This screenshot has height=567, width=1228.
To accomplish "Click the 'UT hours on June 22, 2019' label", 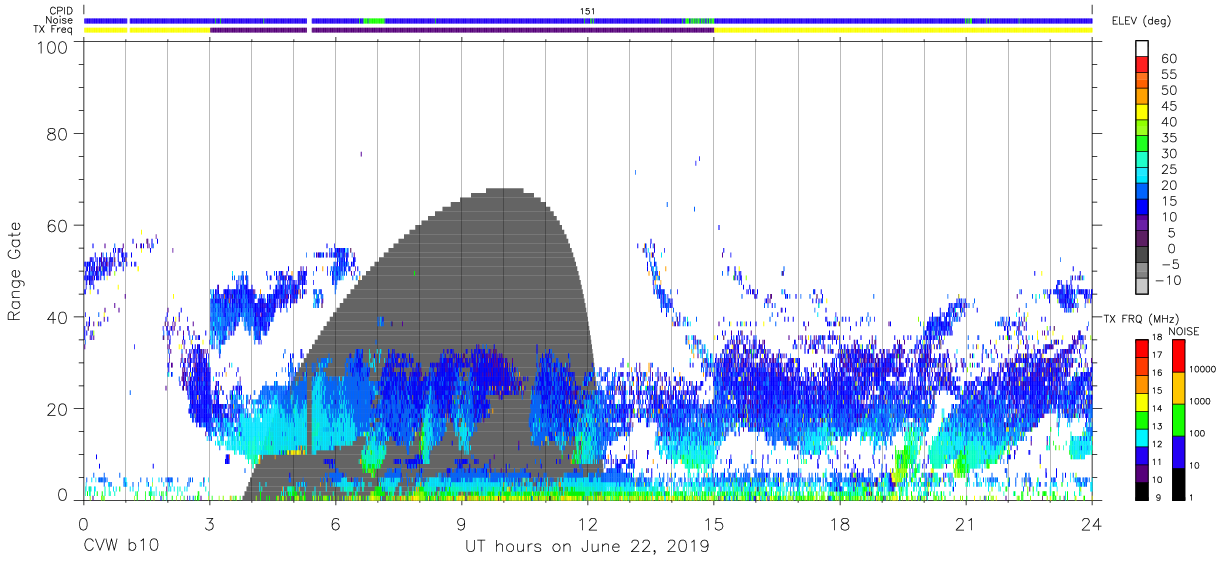I will 587,547.
